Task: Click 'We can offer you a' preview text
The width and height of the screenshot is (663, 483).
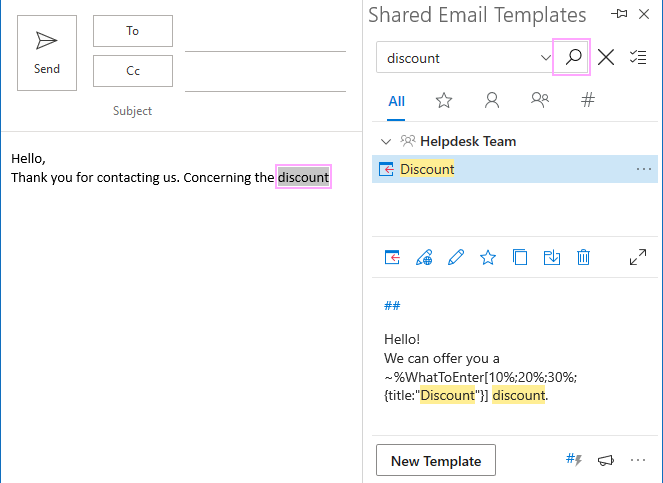Action: (441, 359)
